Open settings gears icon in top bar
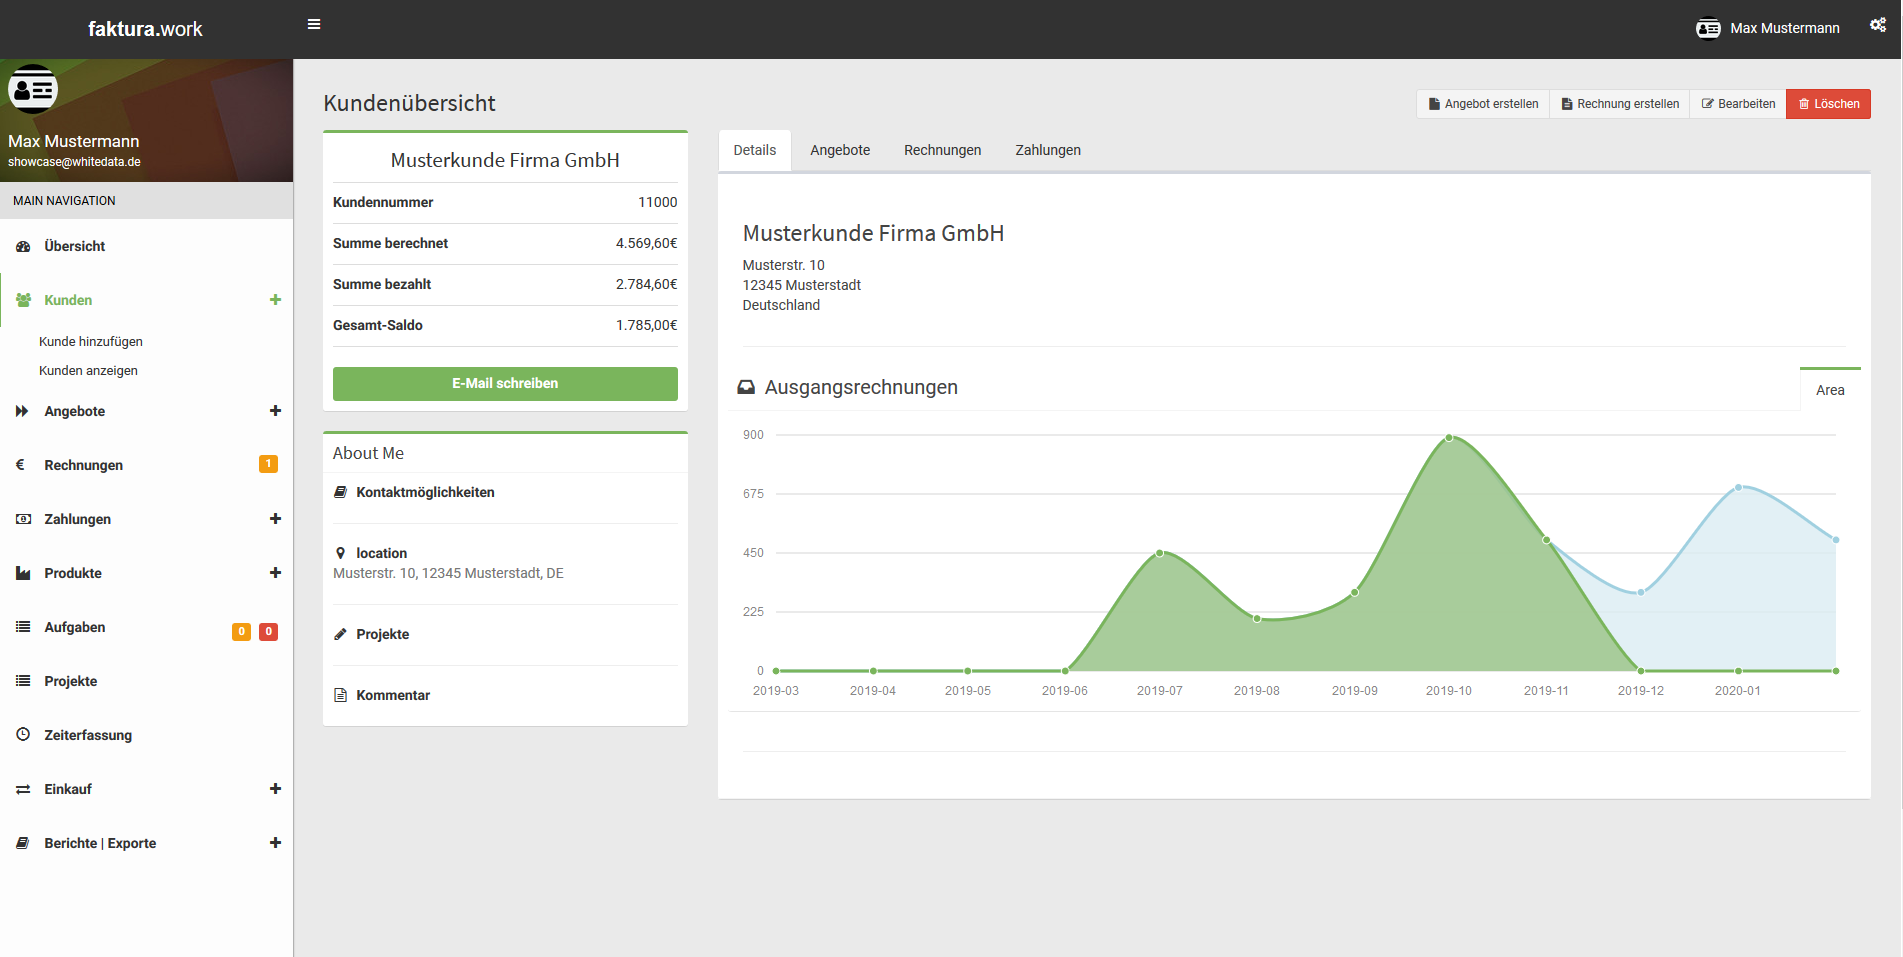This screenshot has height=957, width=1903. pos(1878,25)
